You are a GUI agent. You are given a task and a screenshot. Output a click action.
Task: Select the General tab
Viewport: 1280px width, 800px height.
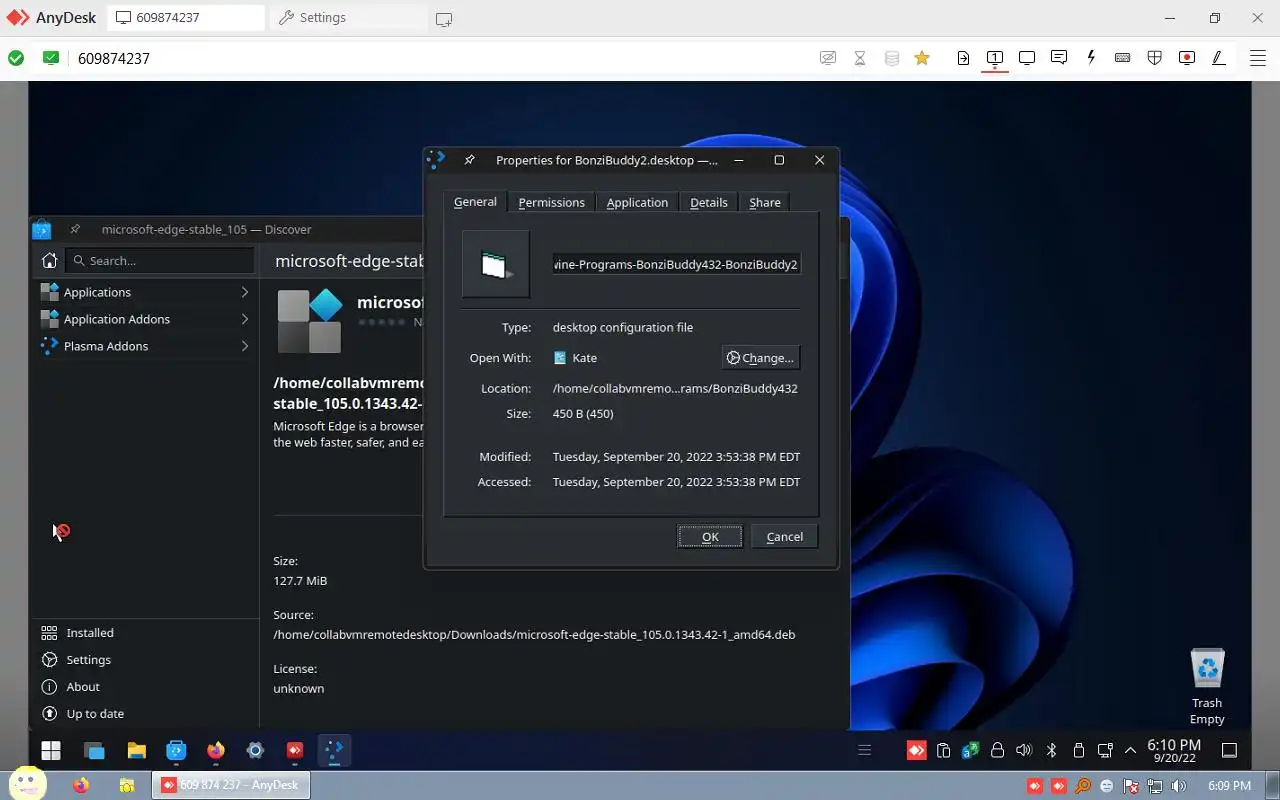click(475, 201)
